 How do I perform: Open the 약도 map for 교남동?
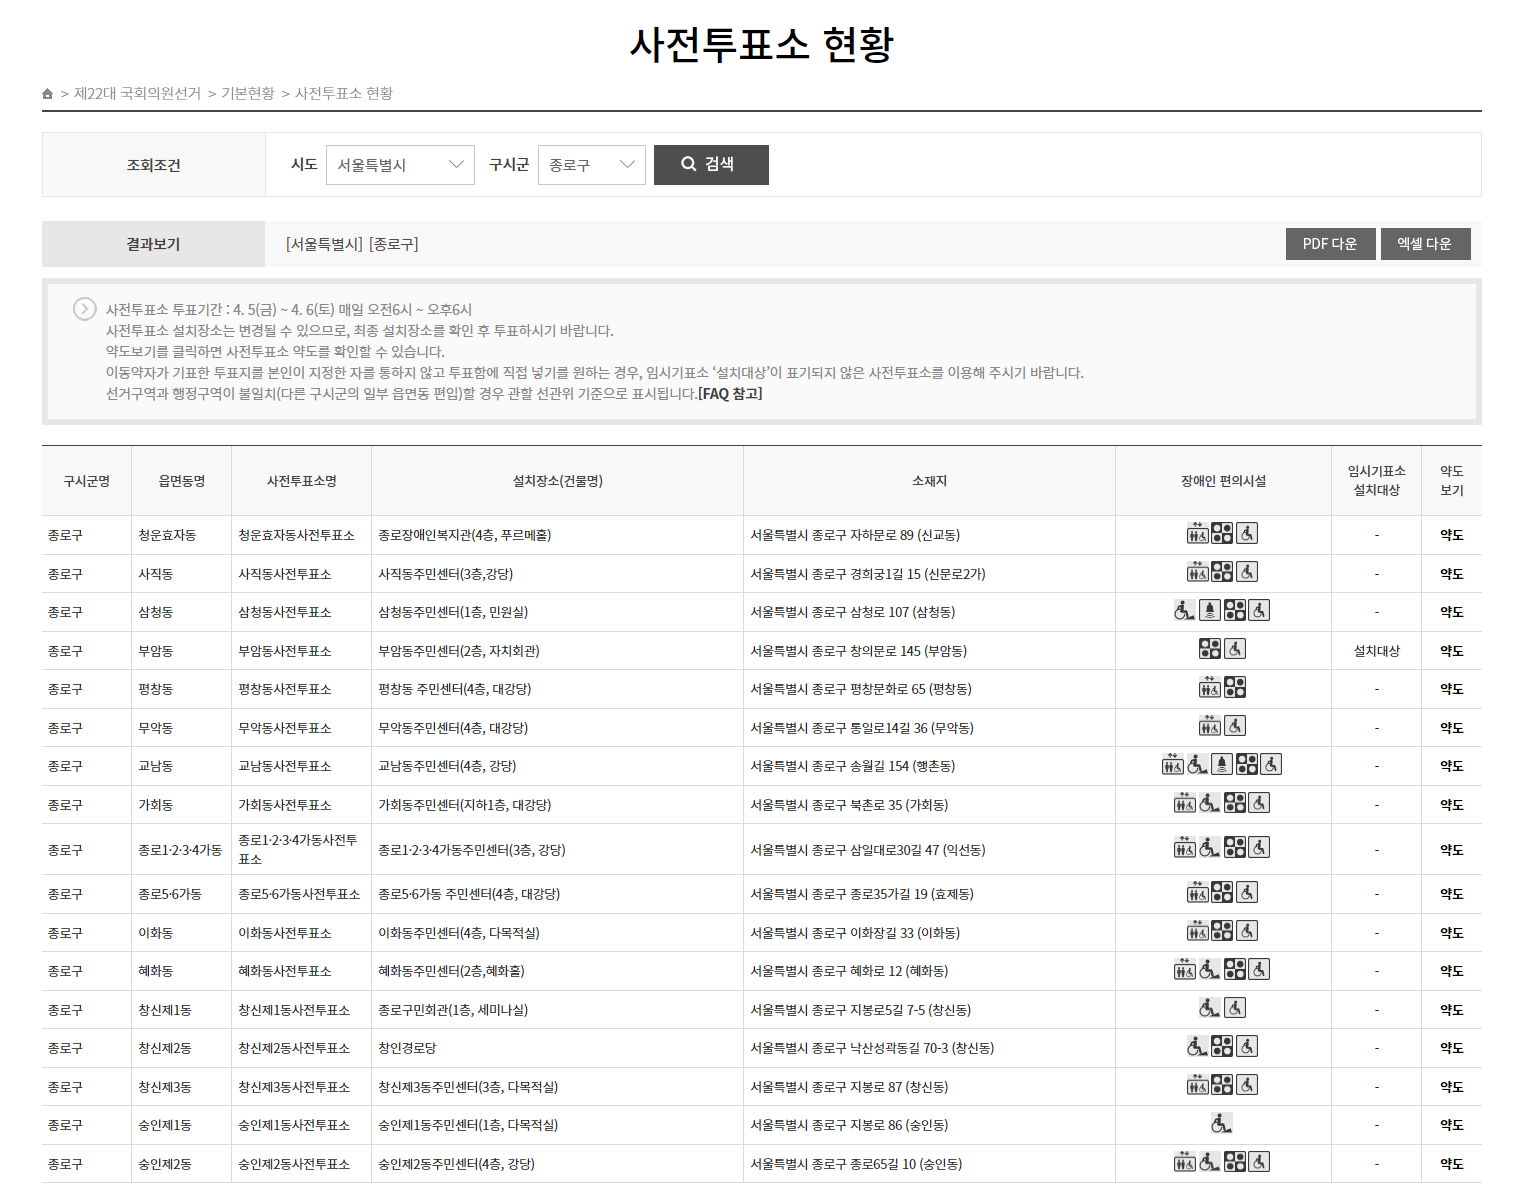(1452, 766)
